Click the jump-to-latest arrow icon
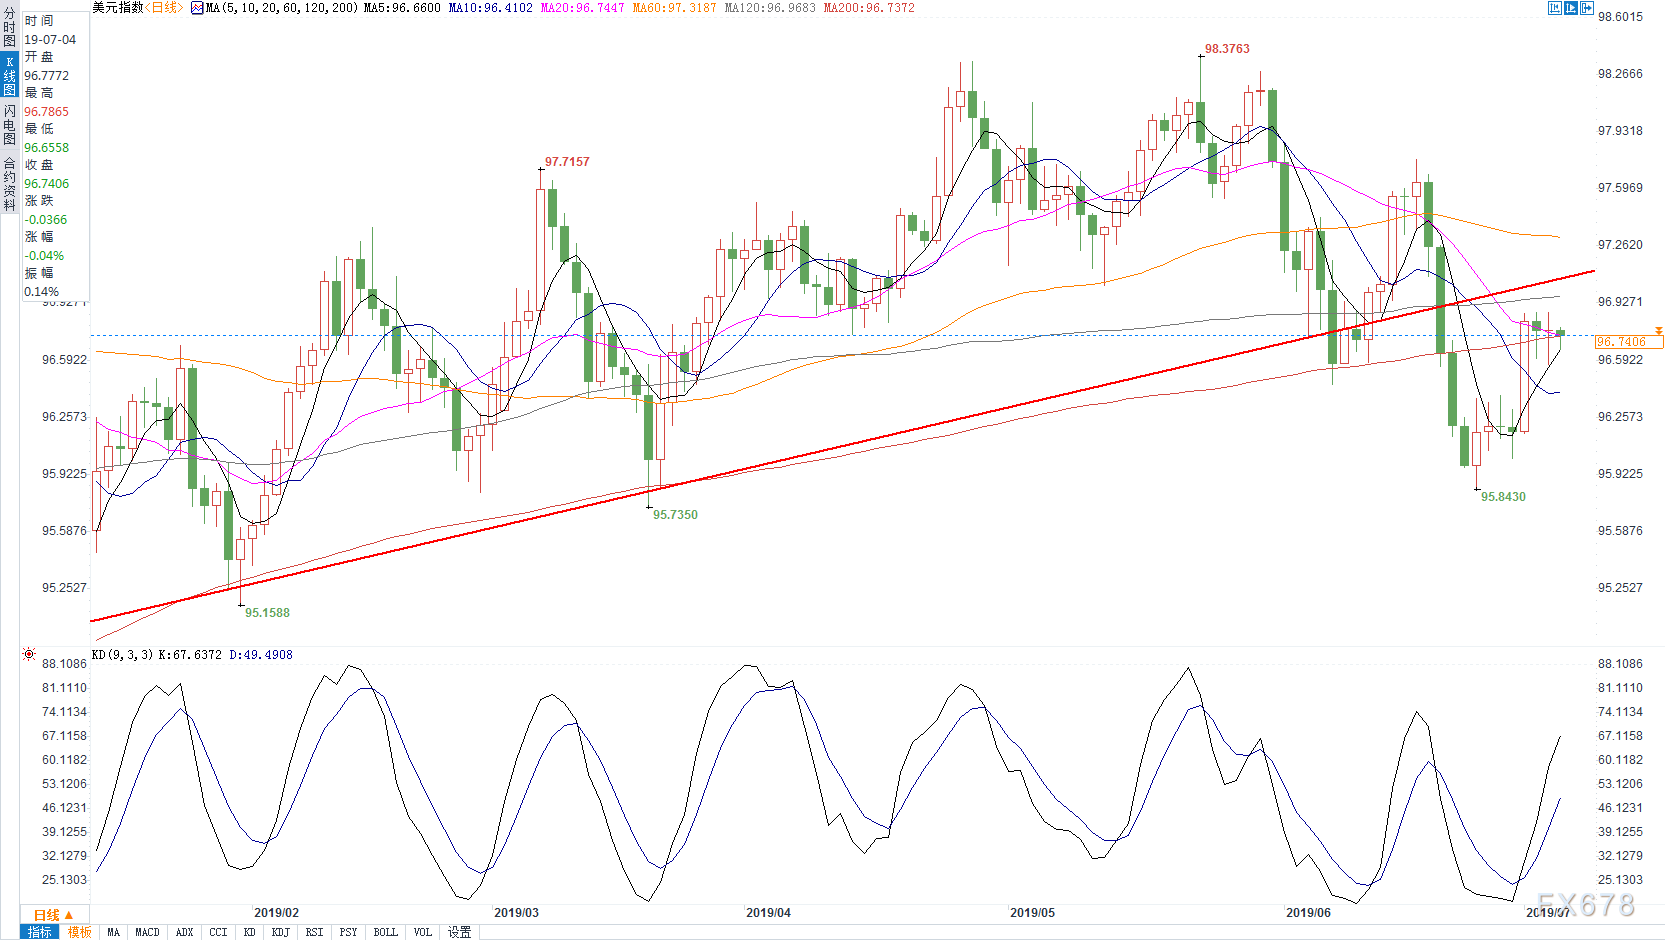The height and width of the screenshot is (940, 1665). 1587,8
